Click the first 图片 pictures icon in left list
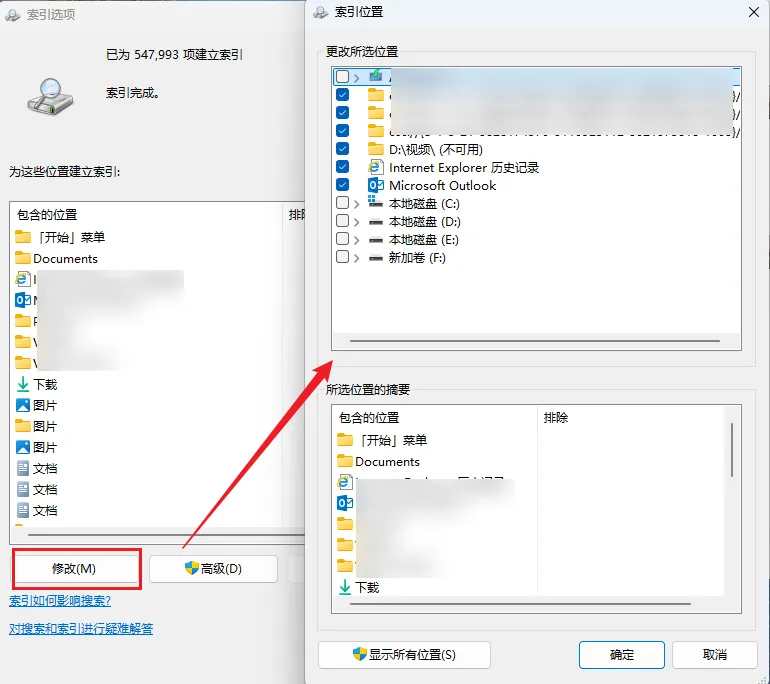 23,405
